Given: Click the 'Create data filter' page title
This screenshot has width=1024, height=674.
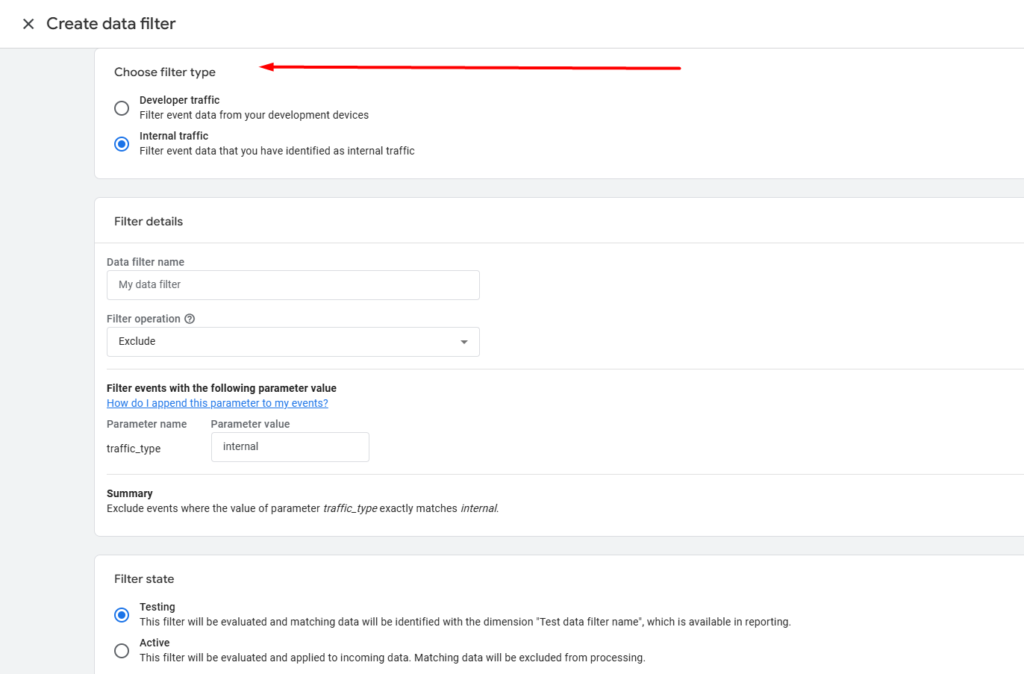Looking at the screenshot, I should click(x=111, y=24).
